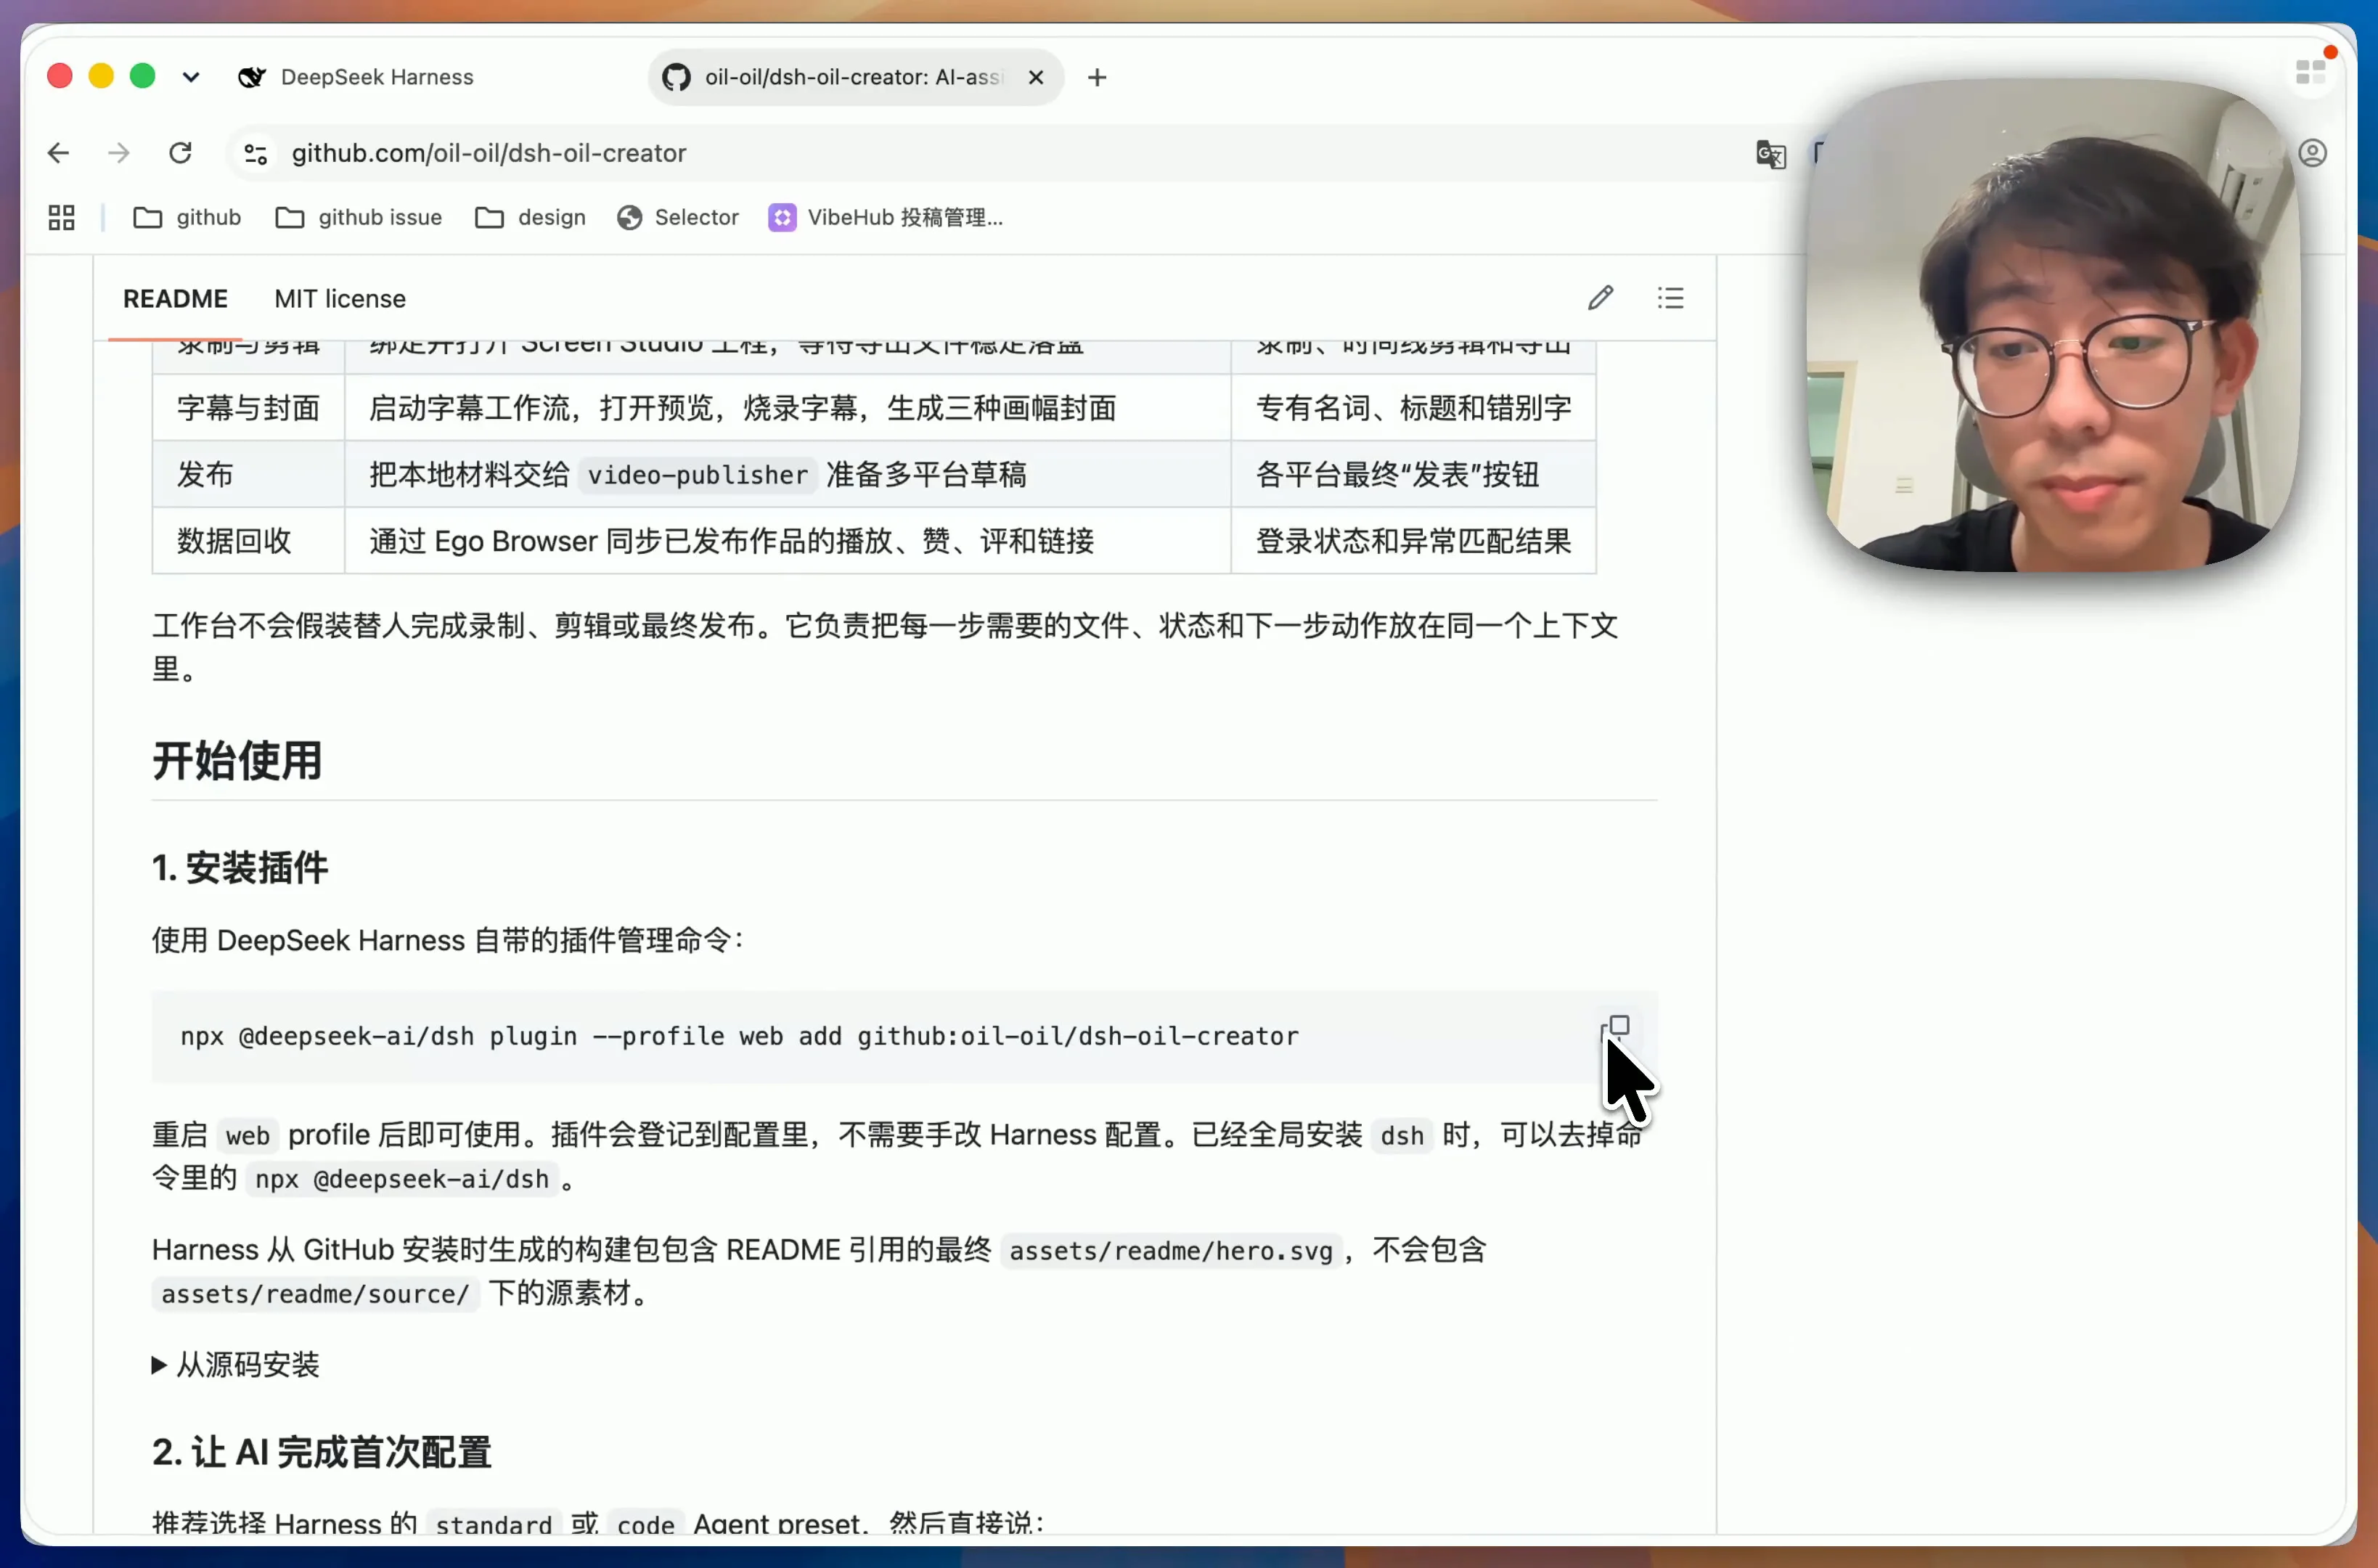This screenshot has height=1568, width=2378.
Task: Edit the README with the pencil icon
Action: [1600, 298]
